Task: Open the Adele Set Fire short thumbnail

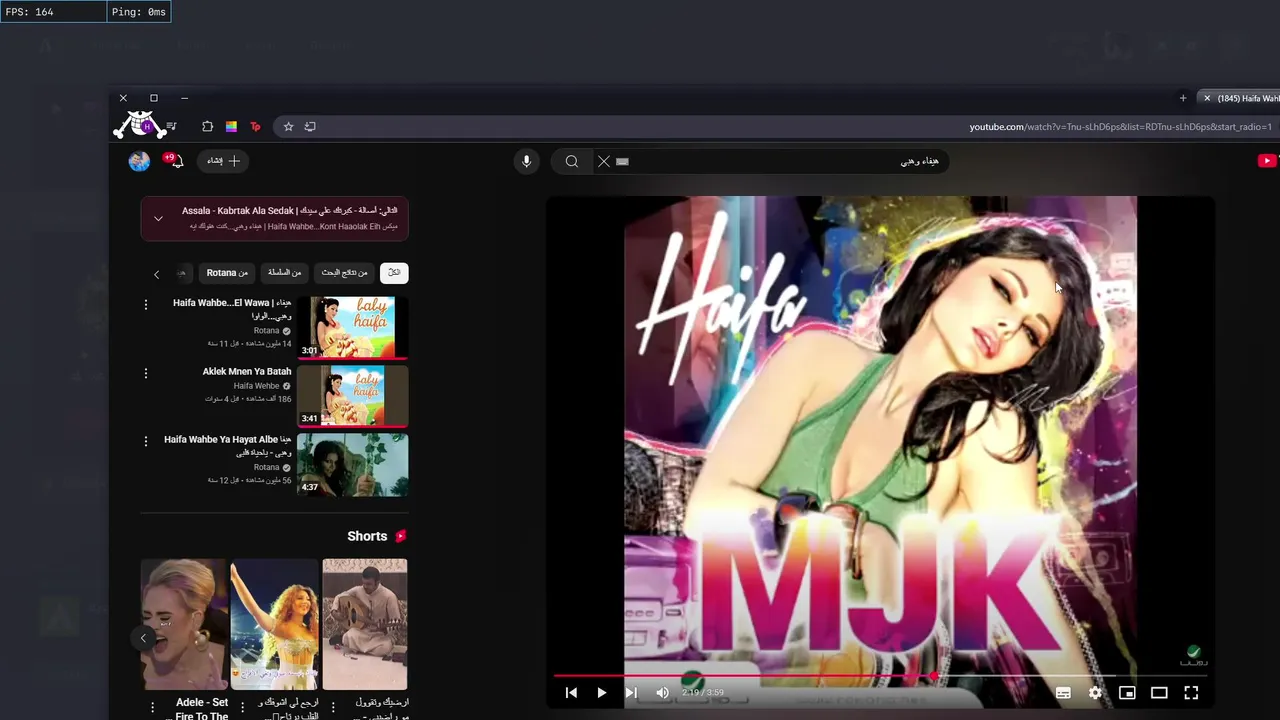Action: (183, 624)
